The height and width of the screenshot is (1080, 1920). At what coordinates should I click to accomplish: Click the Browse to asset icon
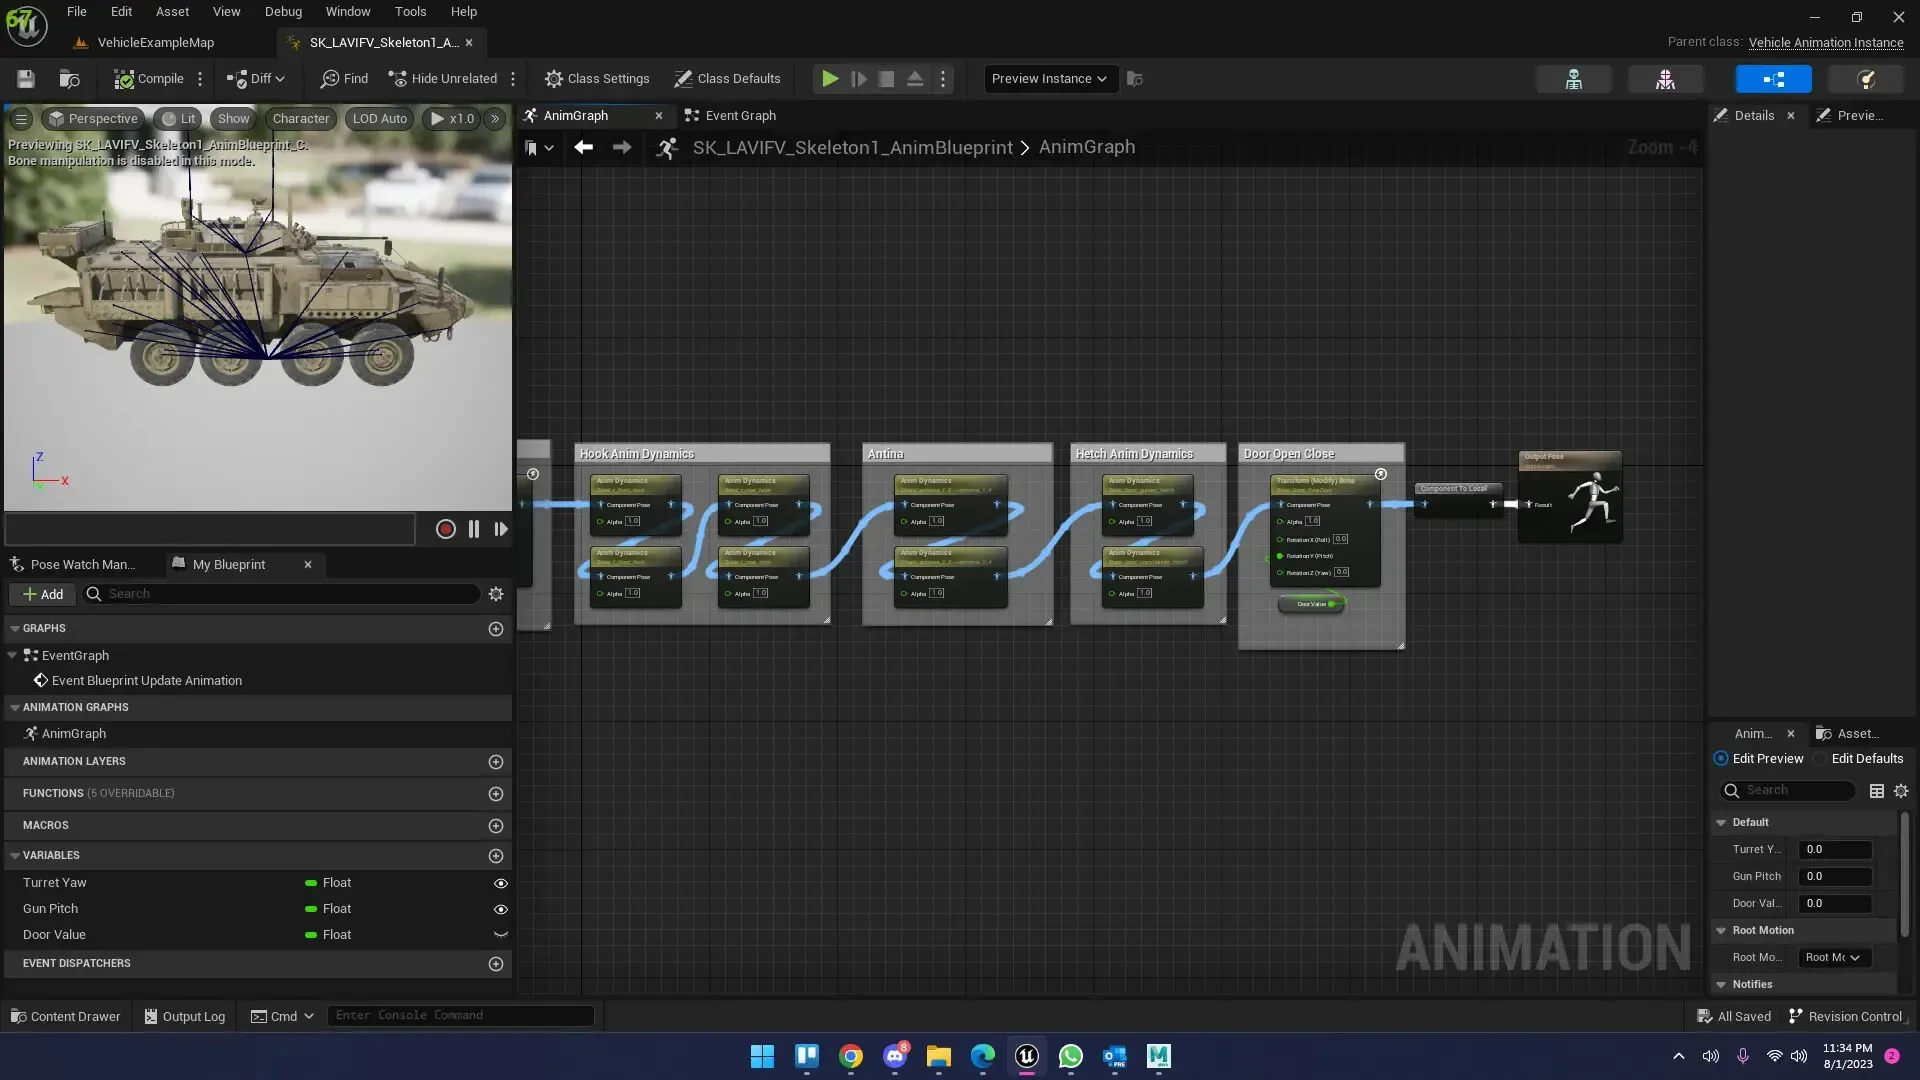(x=69, y=79)
